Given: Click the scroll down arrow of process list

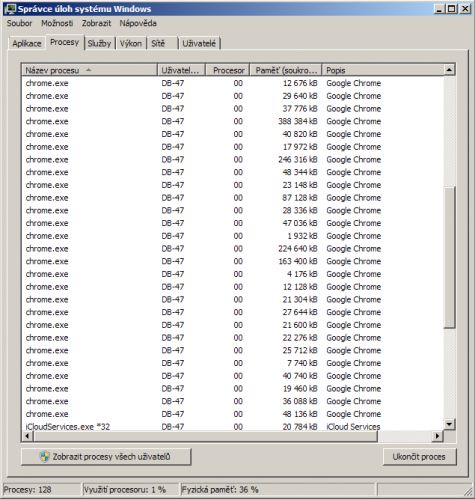Looking at the screenshot, I should click(x=449, y=424).
